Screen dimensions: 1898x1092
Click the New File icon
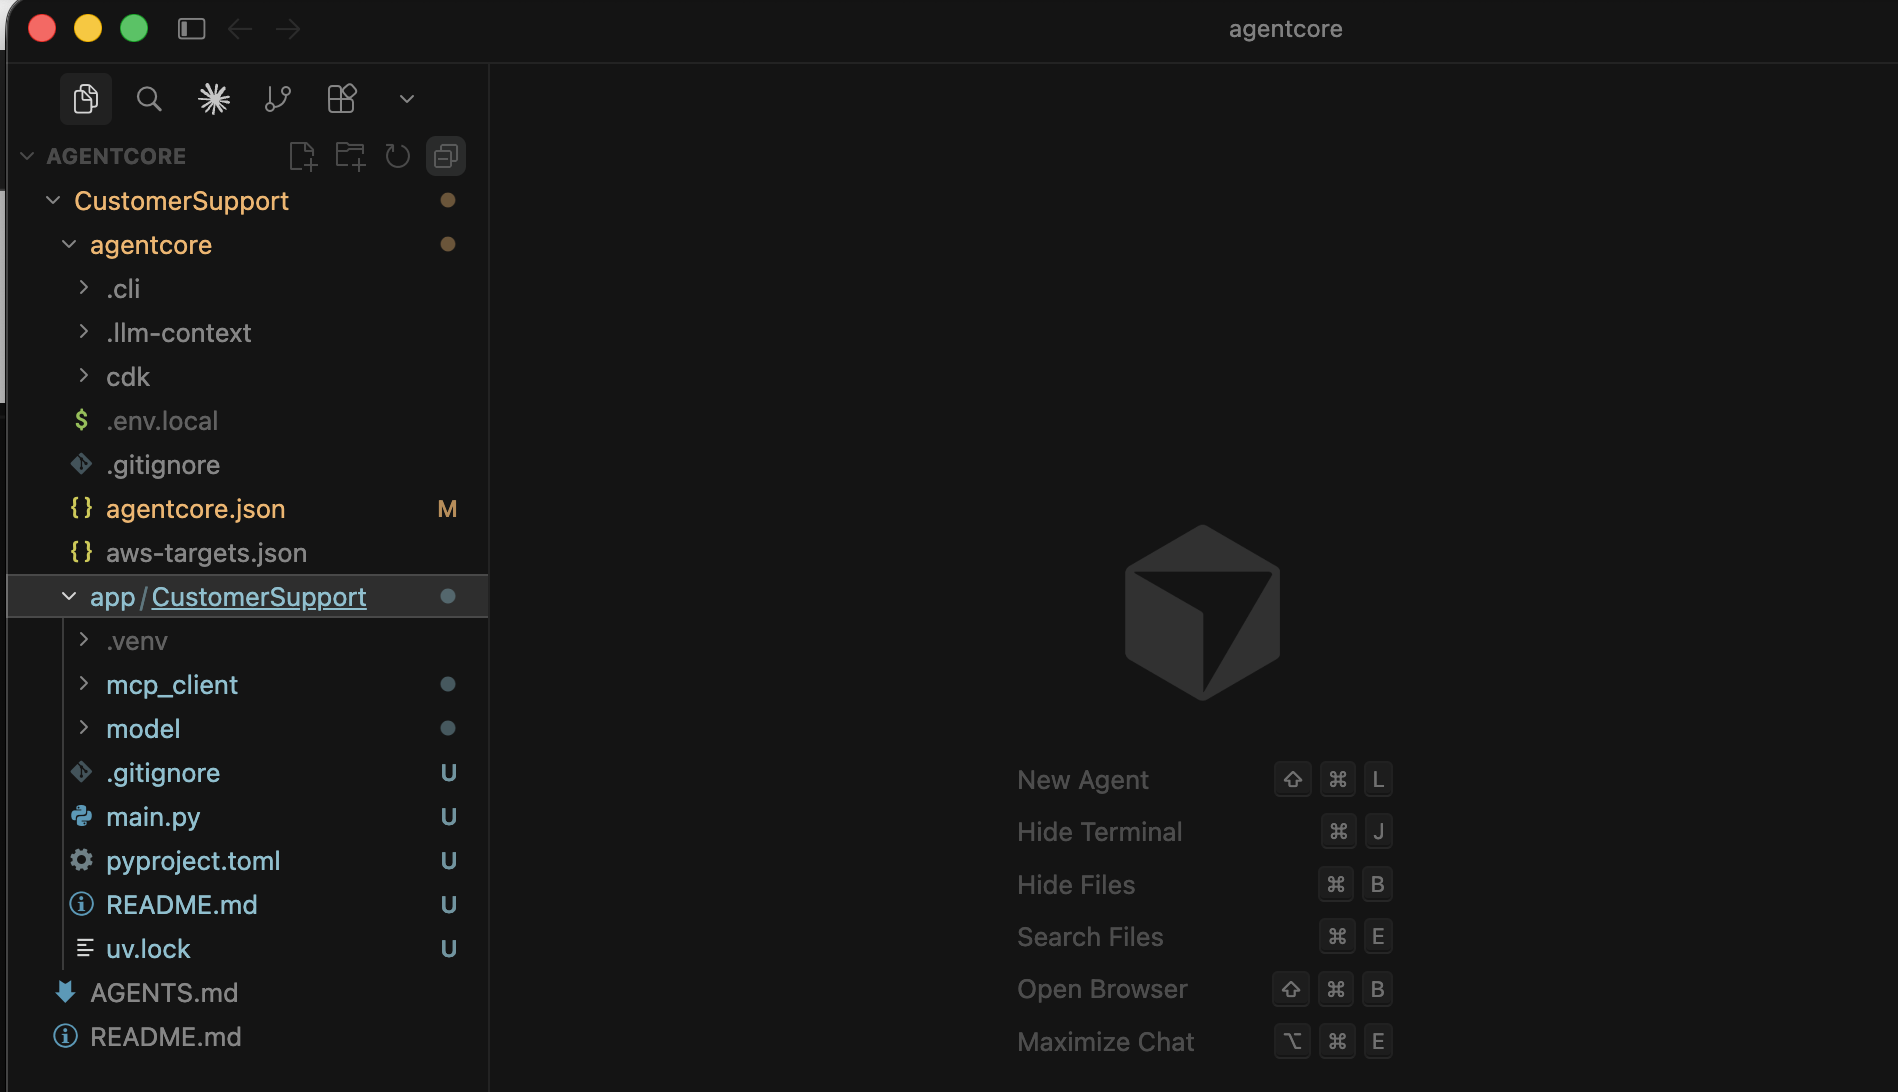[302, 156]
